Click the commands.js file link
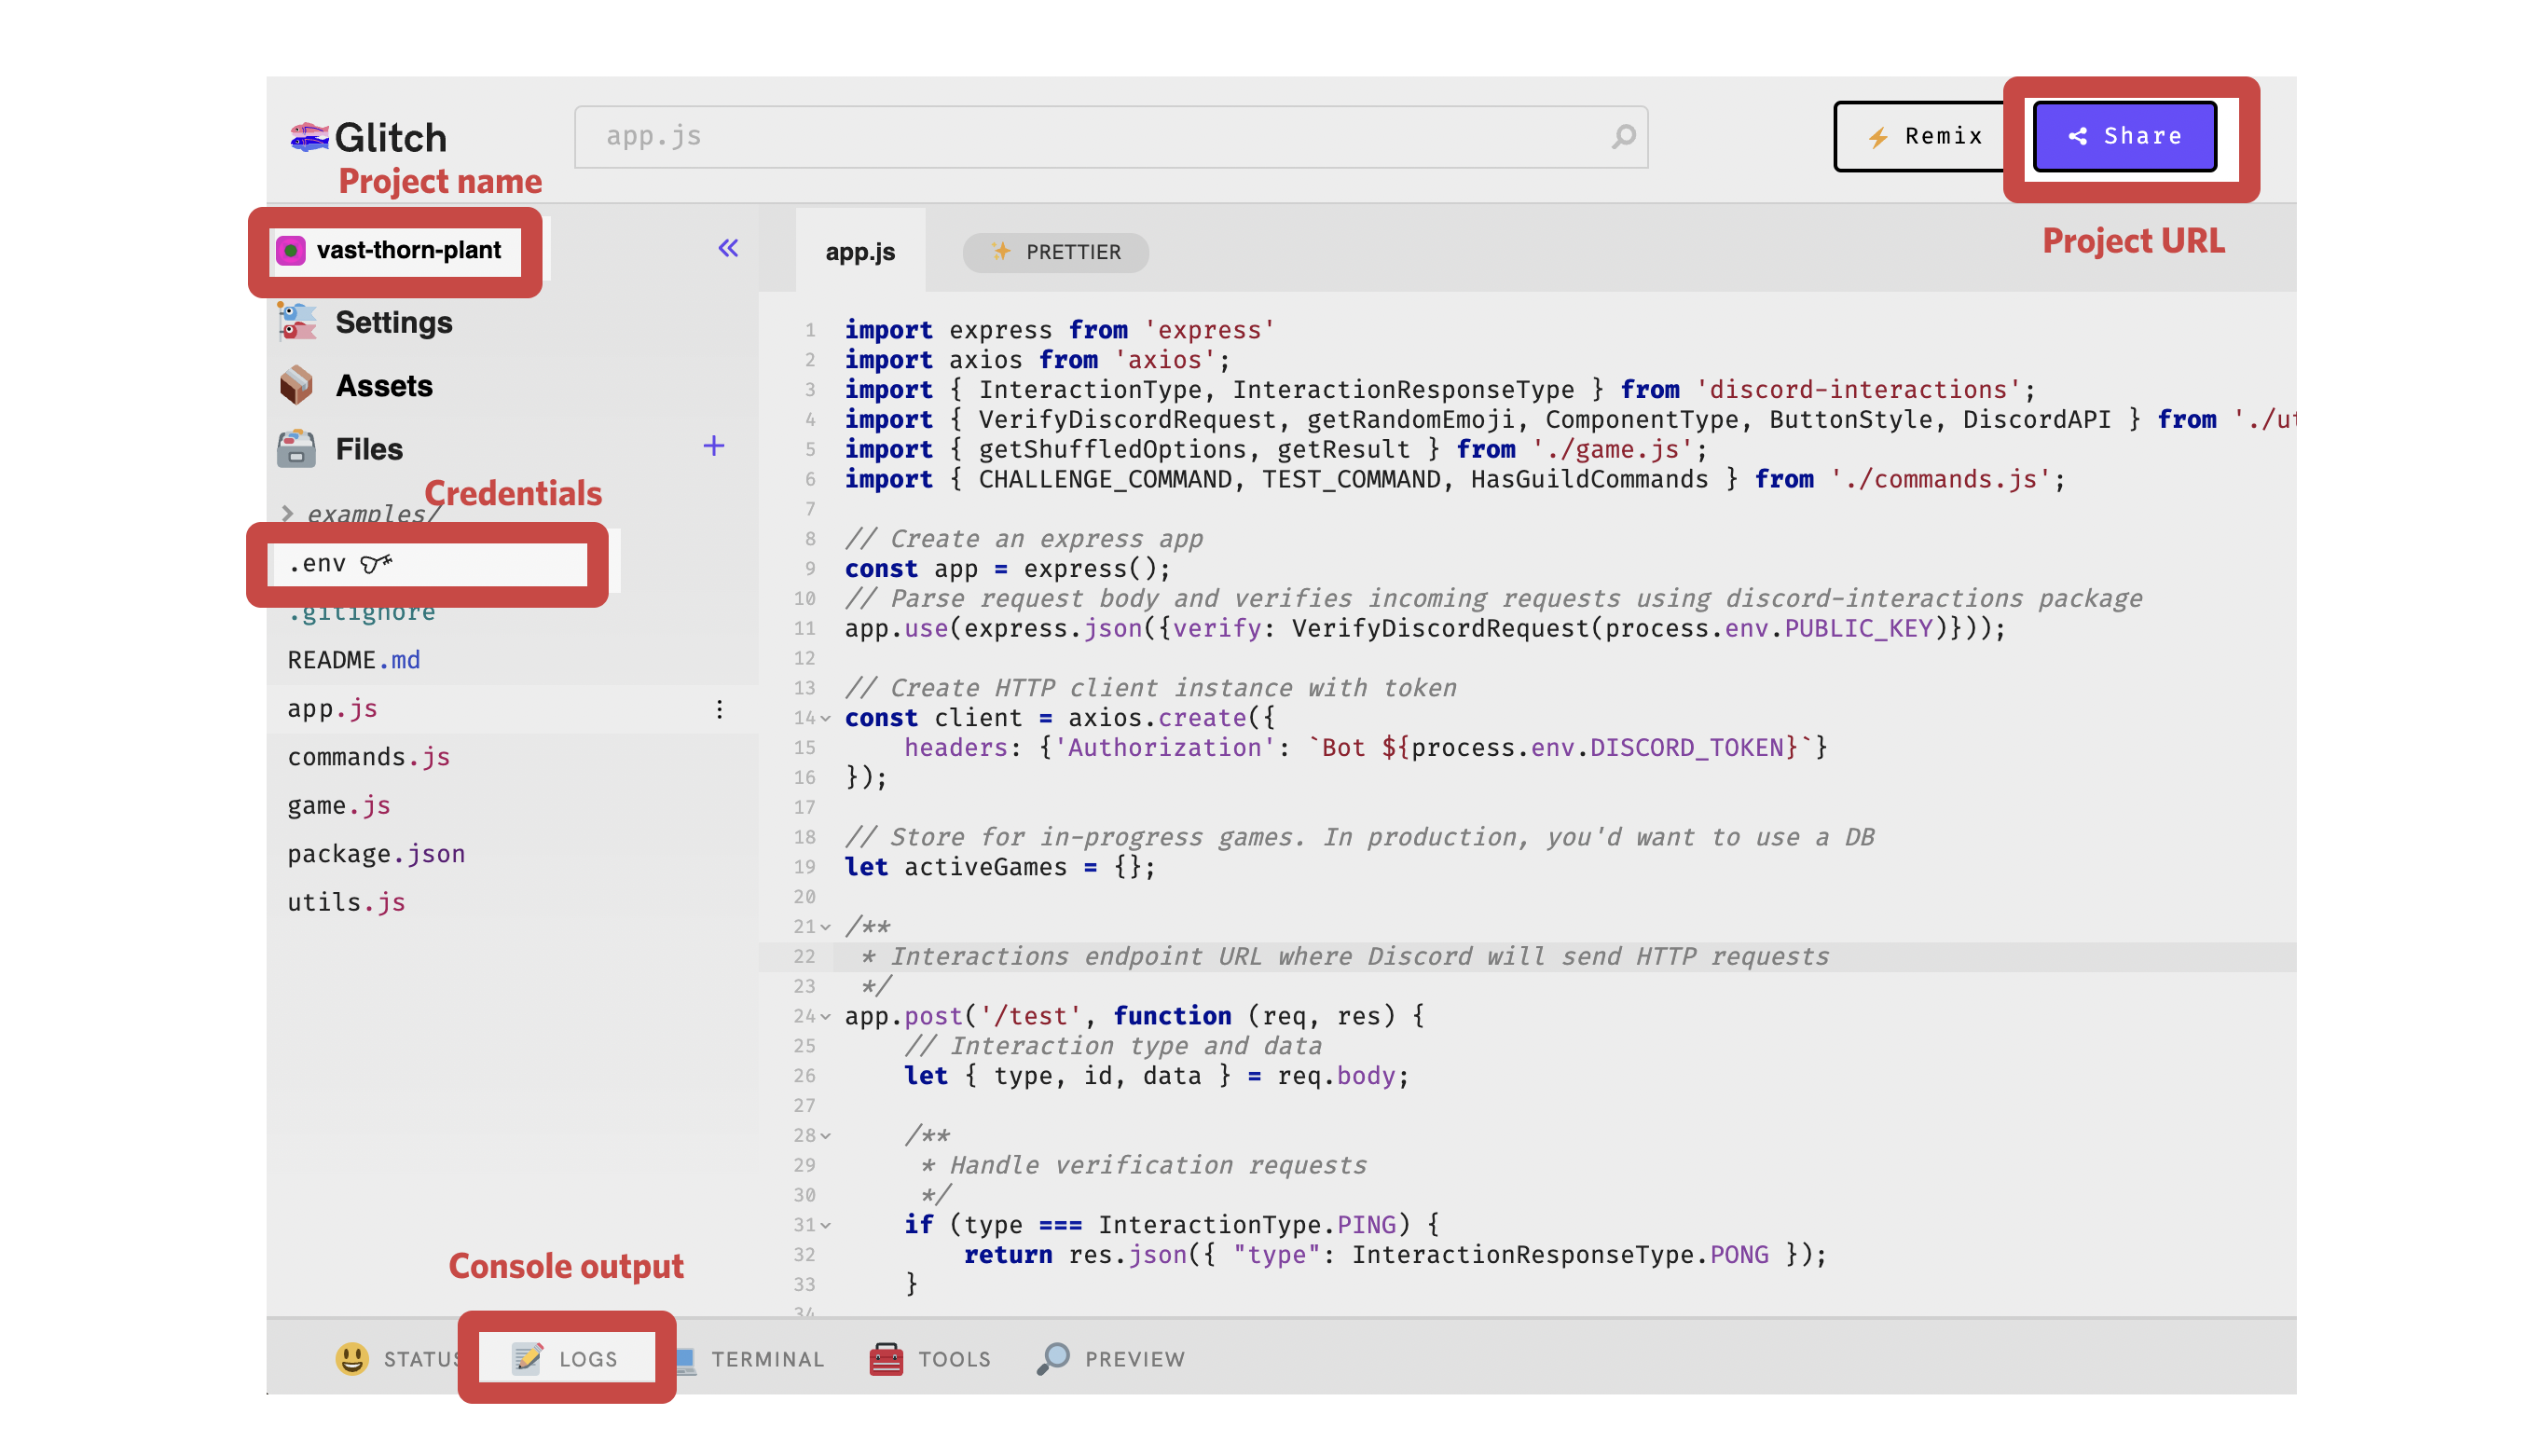Screen dimensions: 2543x1456 [x=372, y=758]
